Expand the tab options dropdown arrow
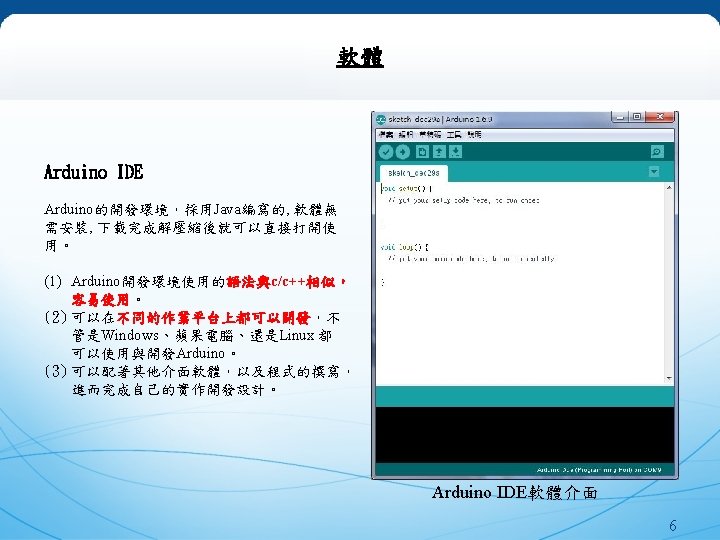Screen dimensions: 720x540 click(654, 172)
